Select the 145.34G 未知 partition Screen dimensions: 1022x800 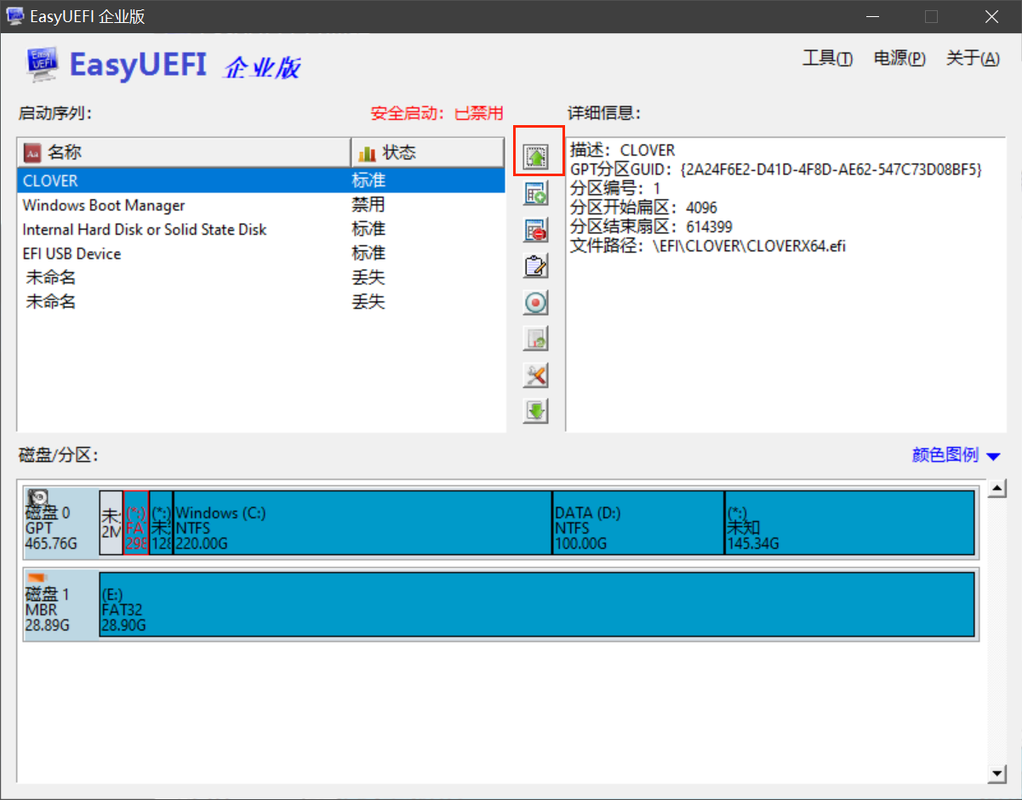[x=849, y=523]
